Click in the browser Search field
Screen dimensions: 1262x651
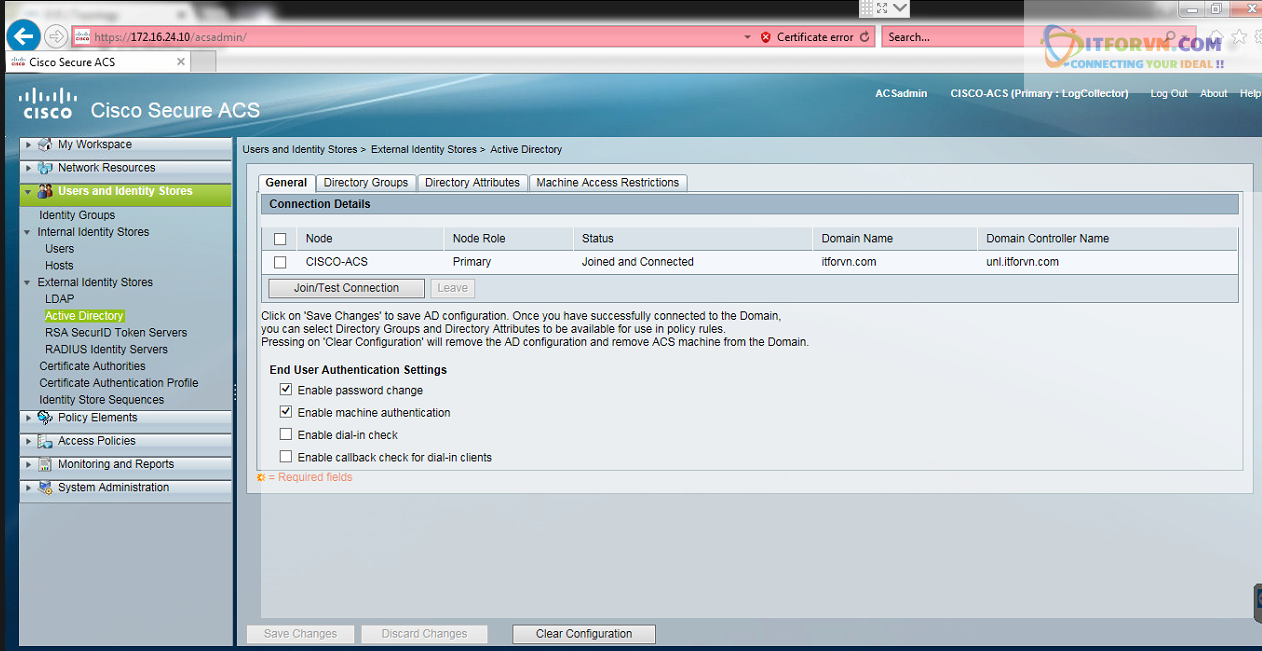[x=950, y=37]
